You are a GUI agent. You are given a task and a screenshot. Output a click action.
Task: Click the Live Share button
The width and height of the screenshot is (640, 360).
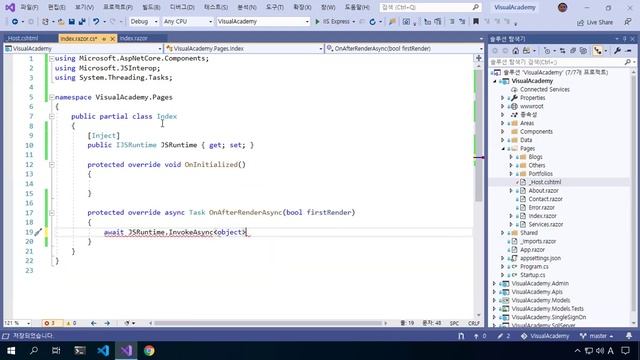click(x=595, y=22)
